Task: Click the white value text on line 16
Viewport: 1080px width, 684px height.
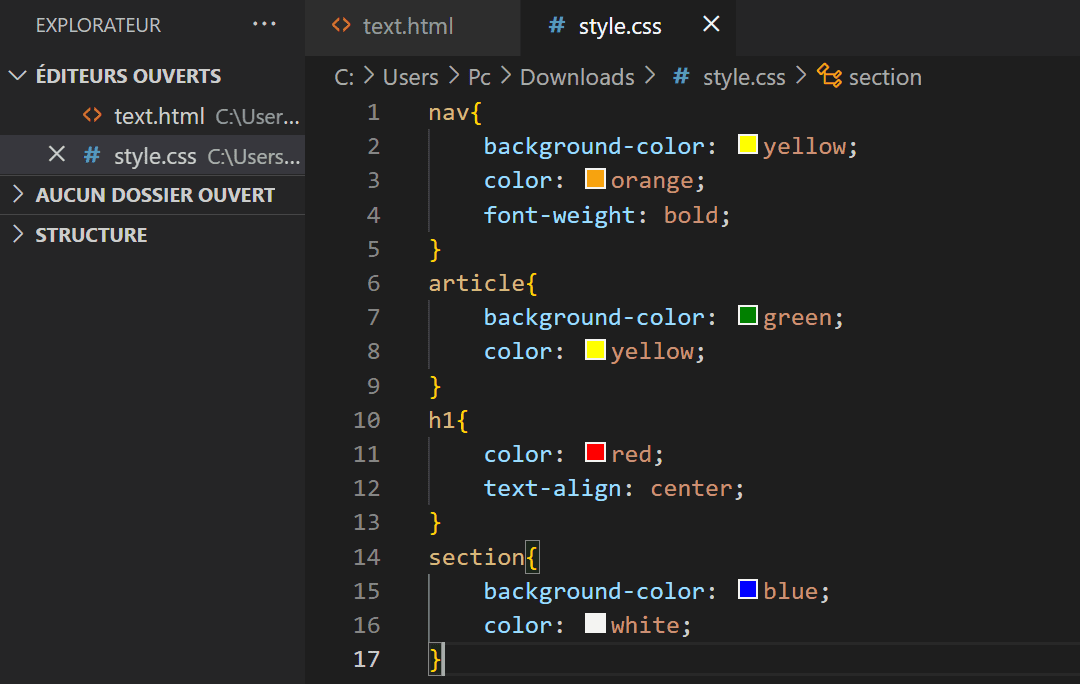Action: tap(645, 625)
